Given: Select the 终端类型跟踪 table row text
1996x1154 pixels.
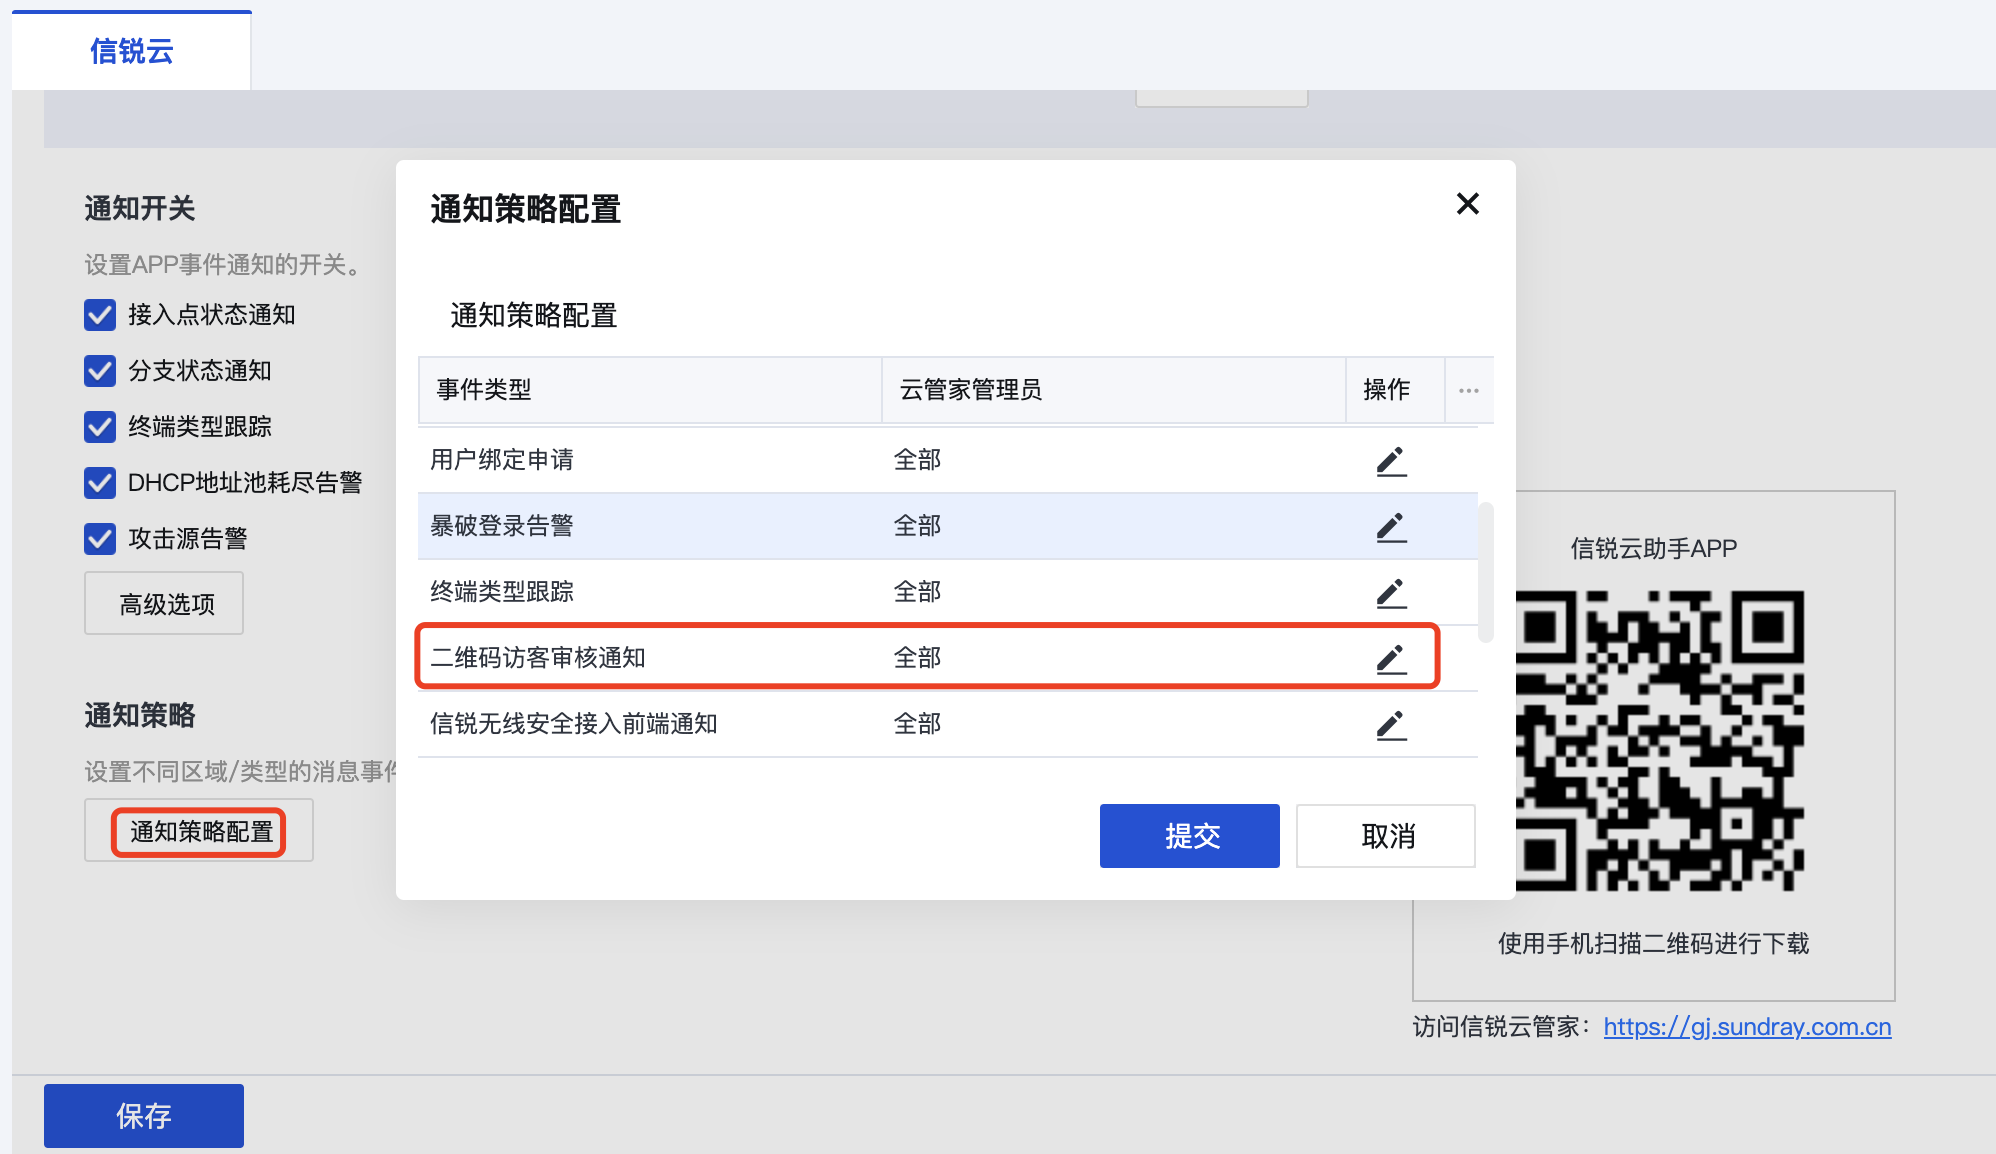Looking at the screenshot, I should pyautogui.click(x=502, y=591).
